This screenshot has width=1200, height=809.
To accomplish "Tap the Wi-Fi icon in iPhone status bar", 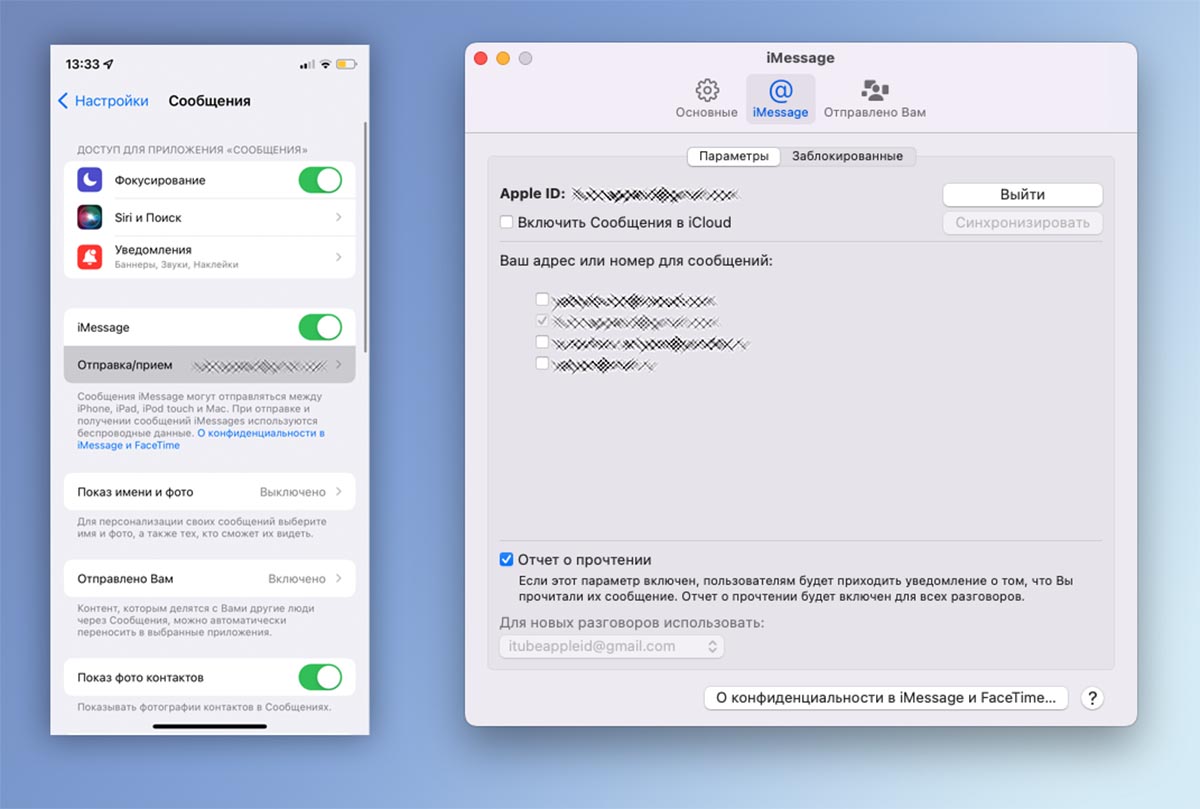I will coord(325,64).
